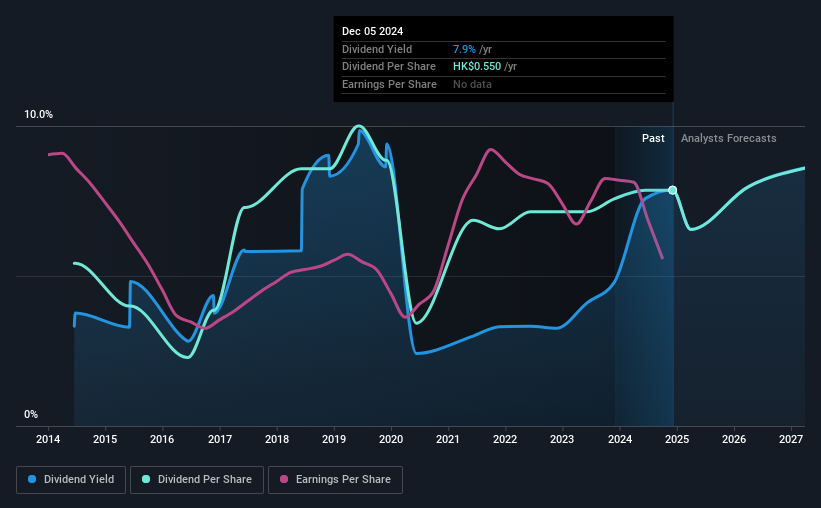This screenshot has width=821, height=508.
Task: Click the No data earnings value
Action: pos(472,84)
